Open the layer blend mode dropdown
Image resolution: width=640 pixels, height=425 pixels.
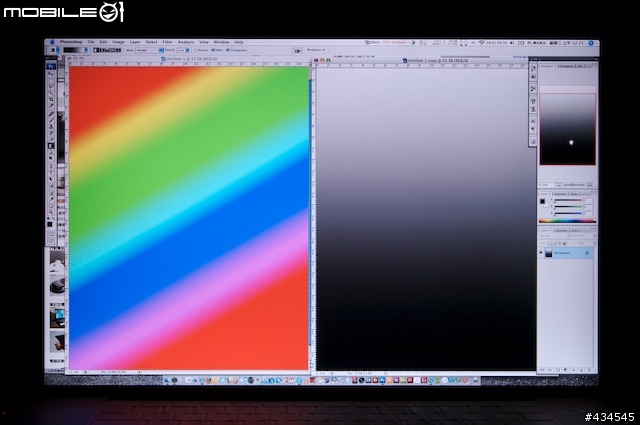pyautogui.click(x=555, y=236)
